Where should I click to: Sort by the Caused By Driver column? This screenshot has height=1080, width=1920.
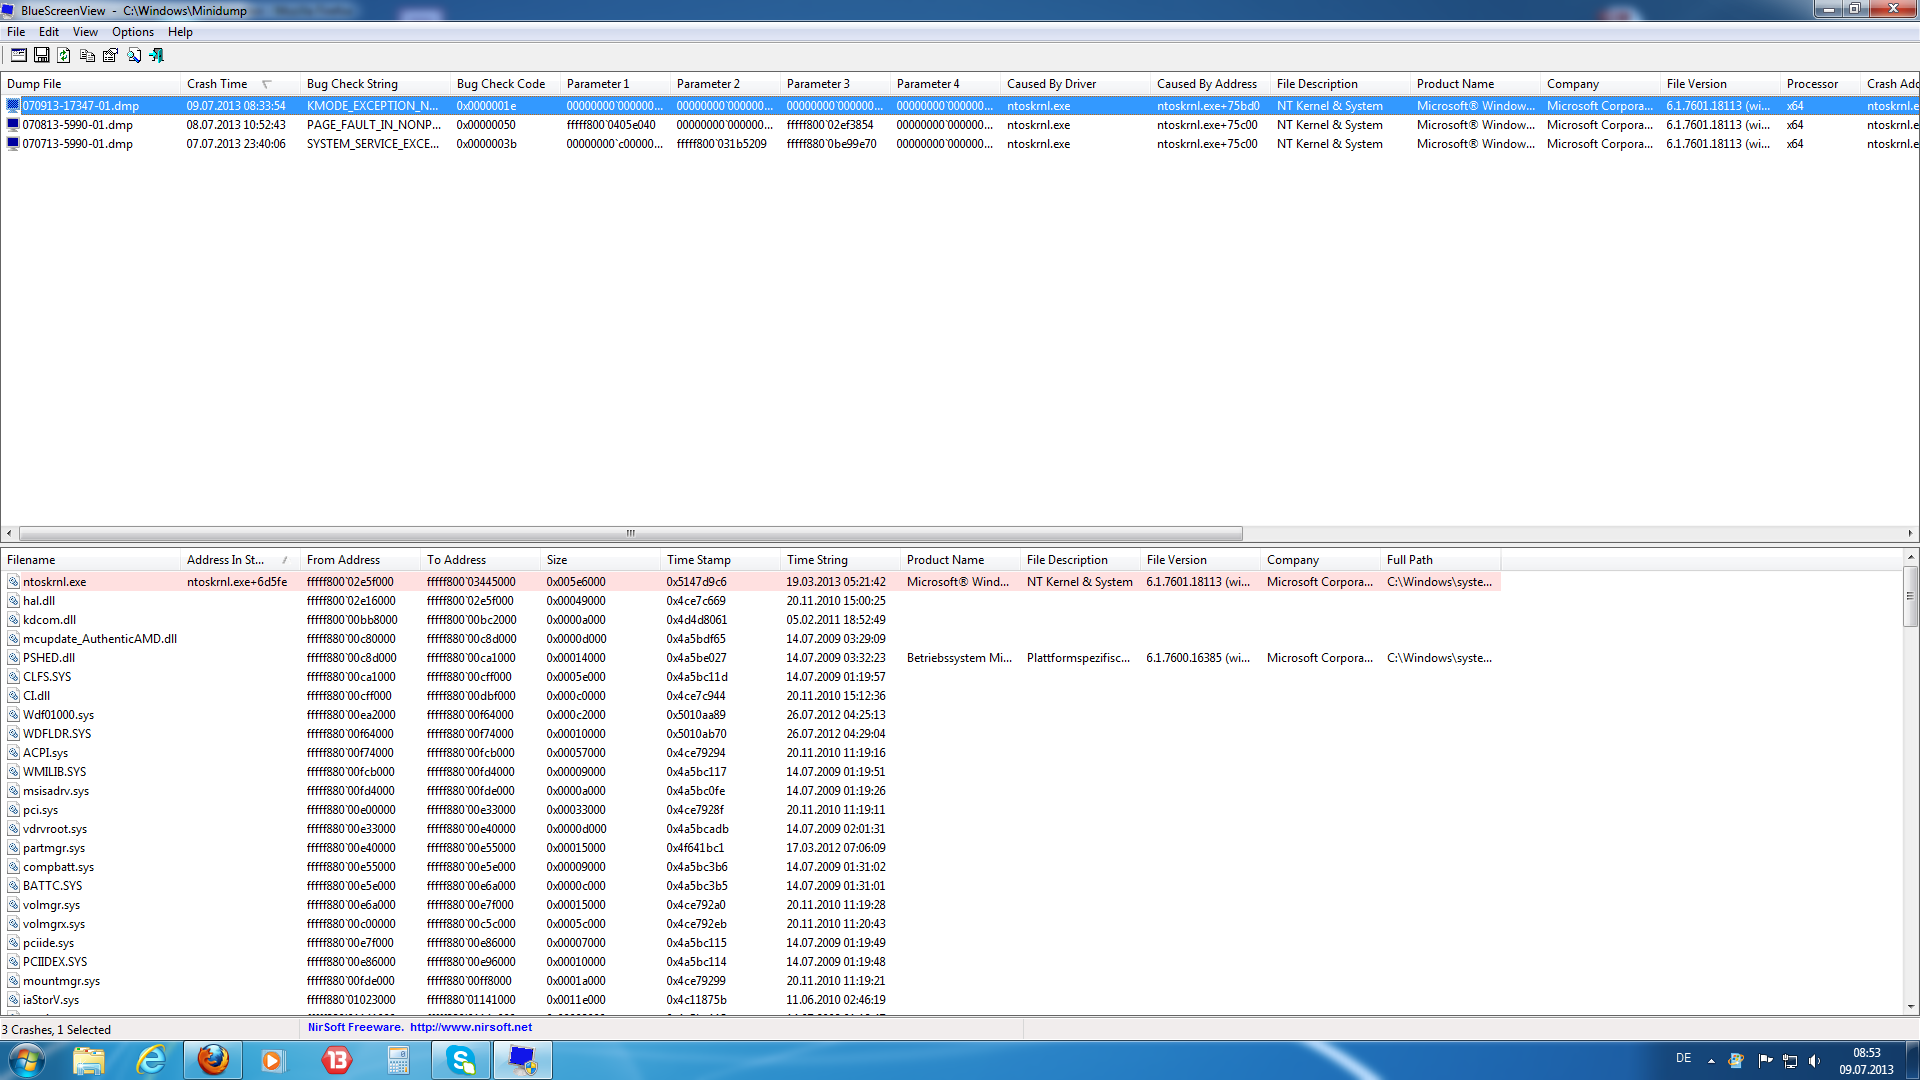pyautogui.click(x=1076, y=84)
